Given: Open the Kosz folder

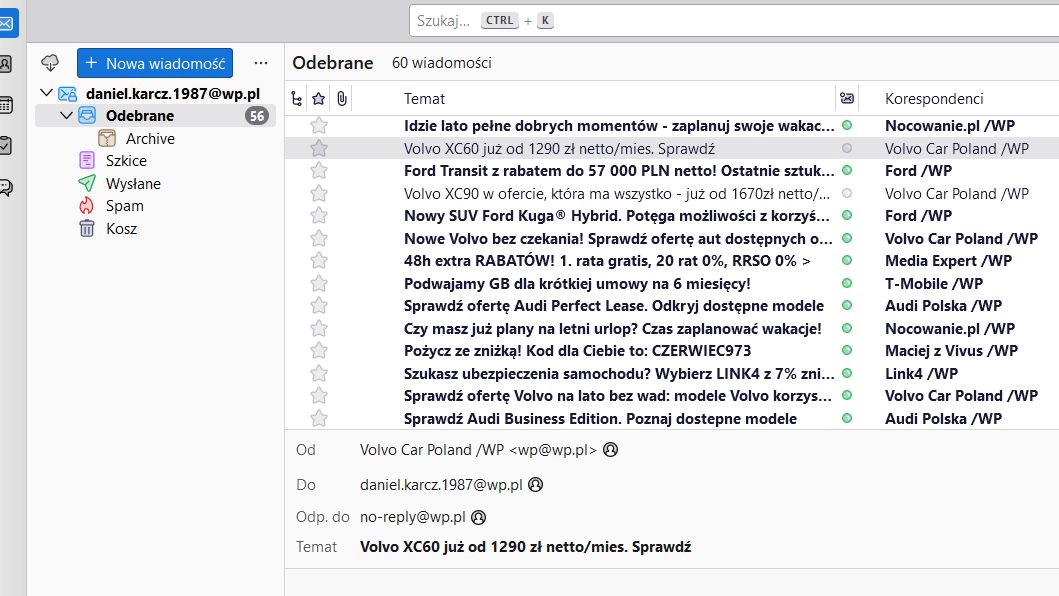Looking at the screenshot, I should pos(120,228).
